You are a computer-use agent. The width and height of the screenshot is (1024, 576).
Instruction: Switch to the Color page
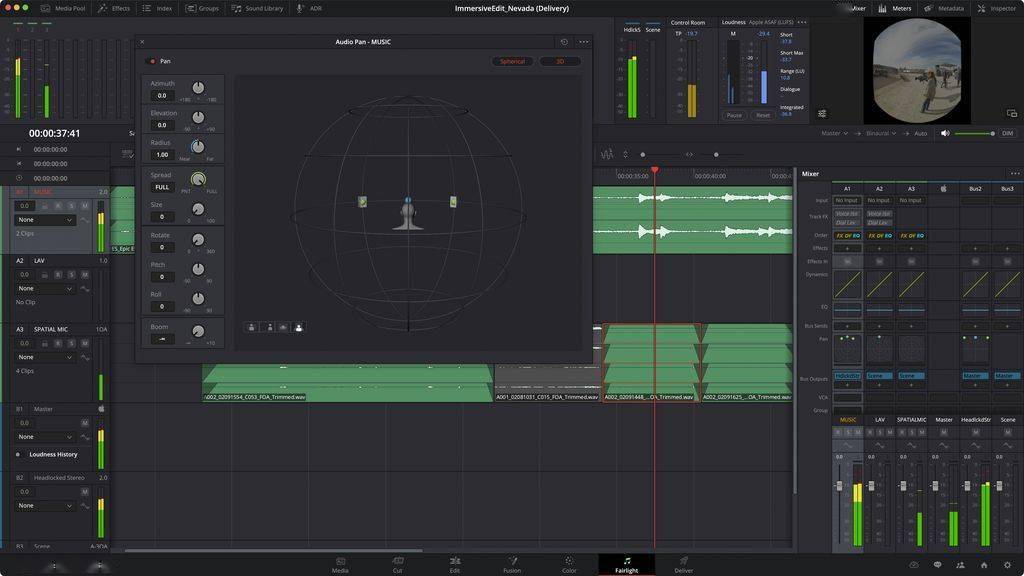(x=569, y=565)
